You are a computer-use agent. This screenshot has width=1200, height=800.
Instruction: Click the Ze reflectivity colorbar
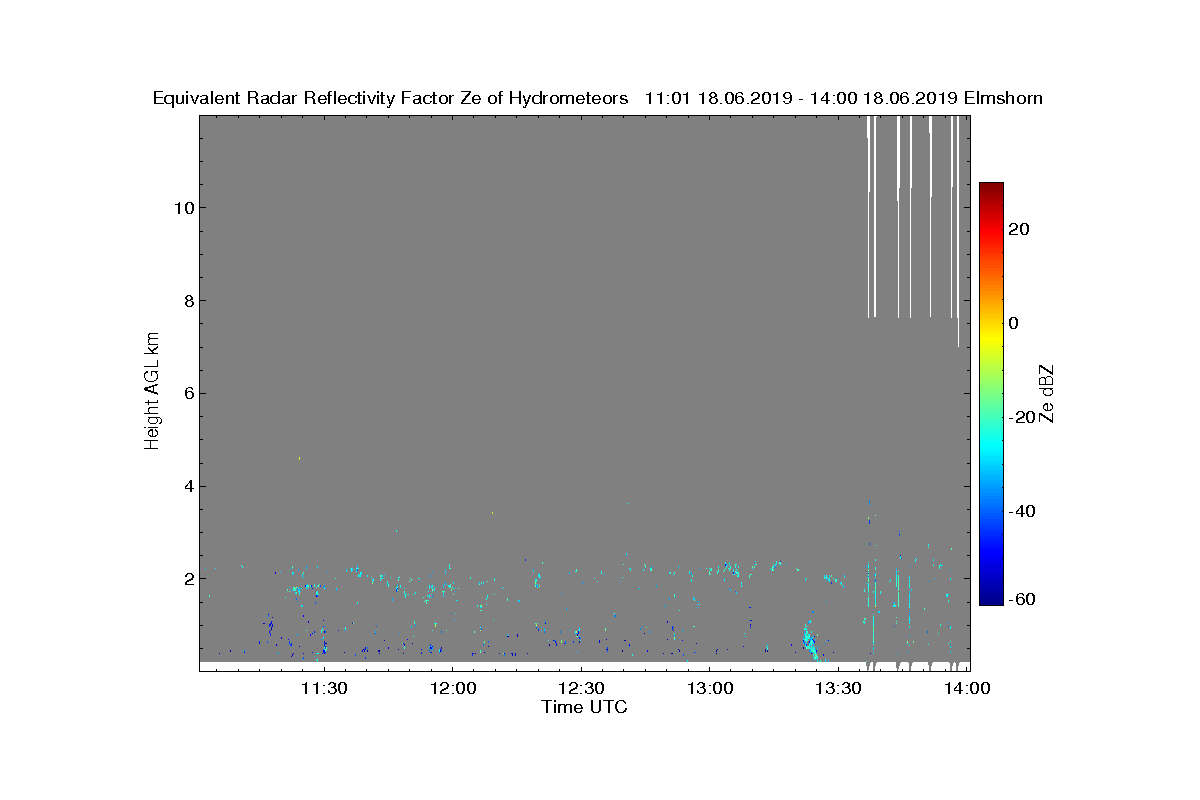tap(991, 393)
